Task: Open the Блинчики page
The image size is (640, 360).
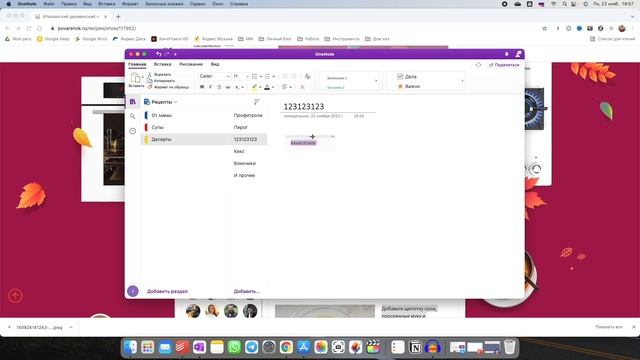Action: click(248, 163)
